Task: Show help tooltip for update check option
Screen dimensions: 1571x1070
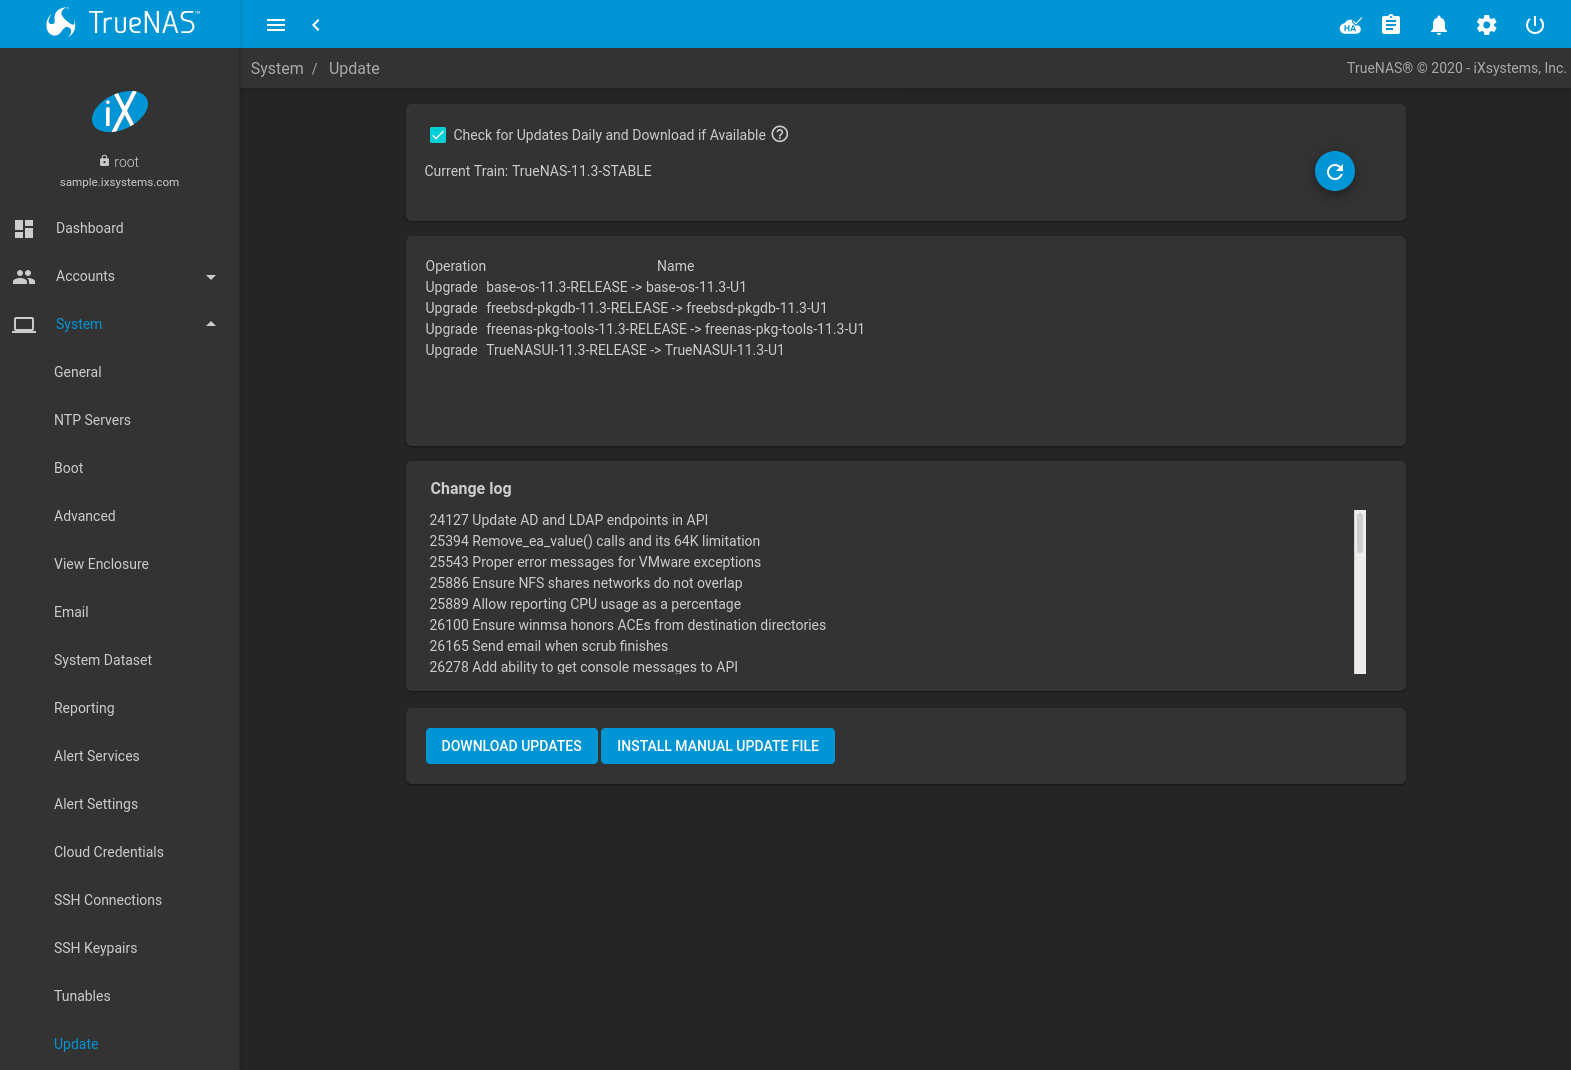Action: (780, 134)
